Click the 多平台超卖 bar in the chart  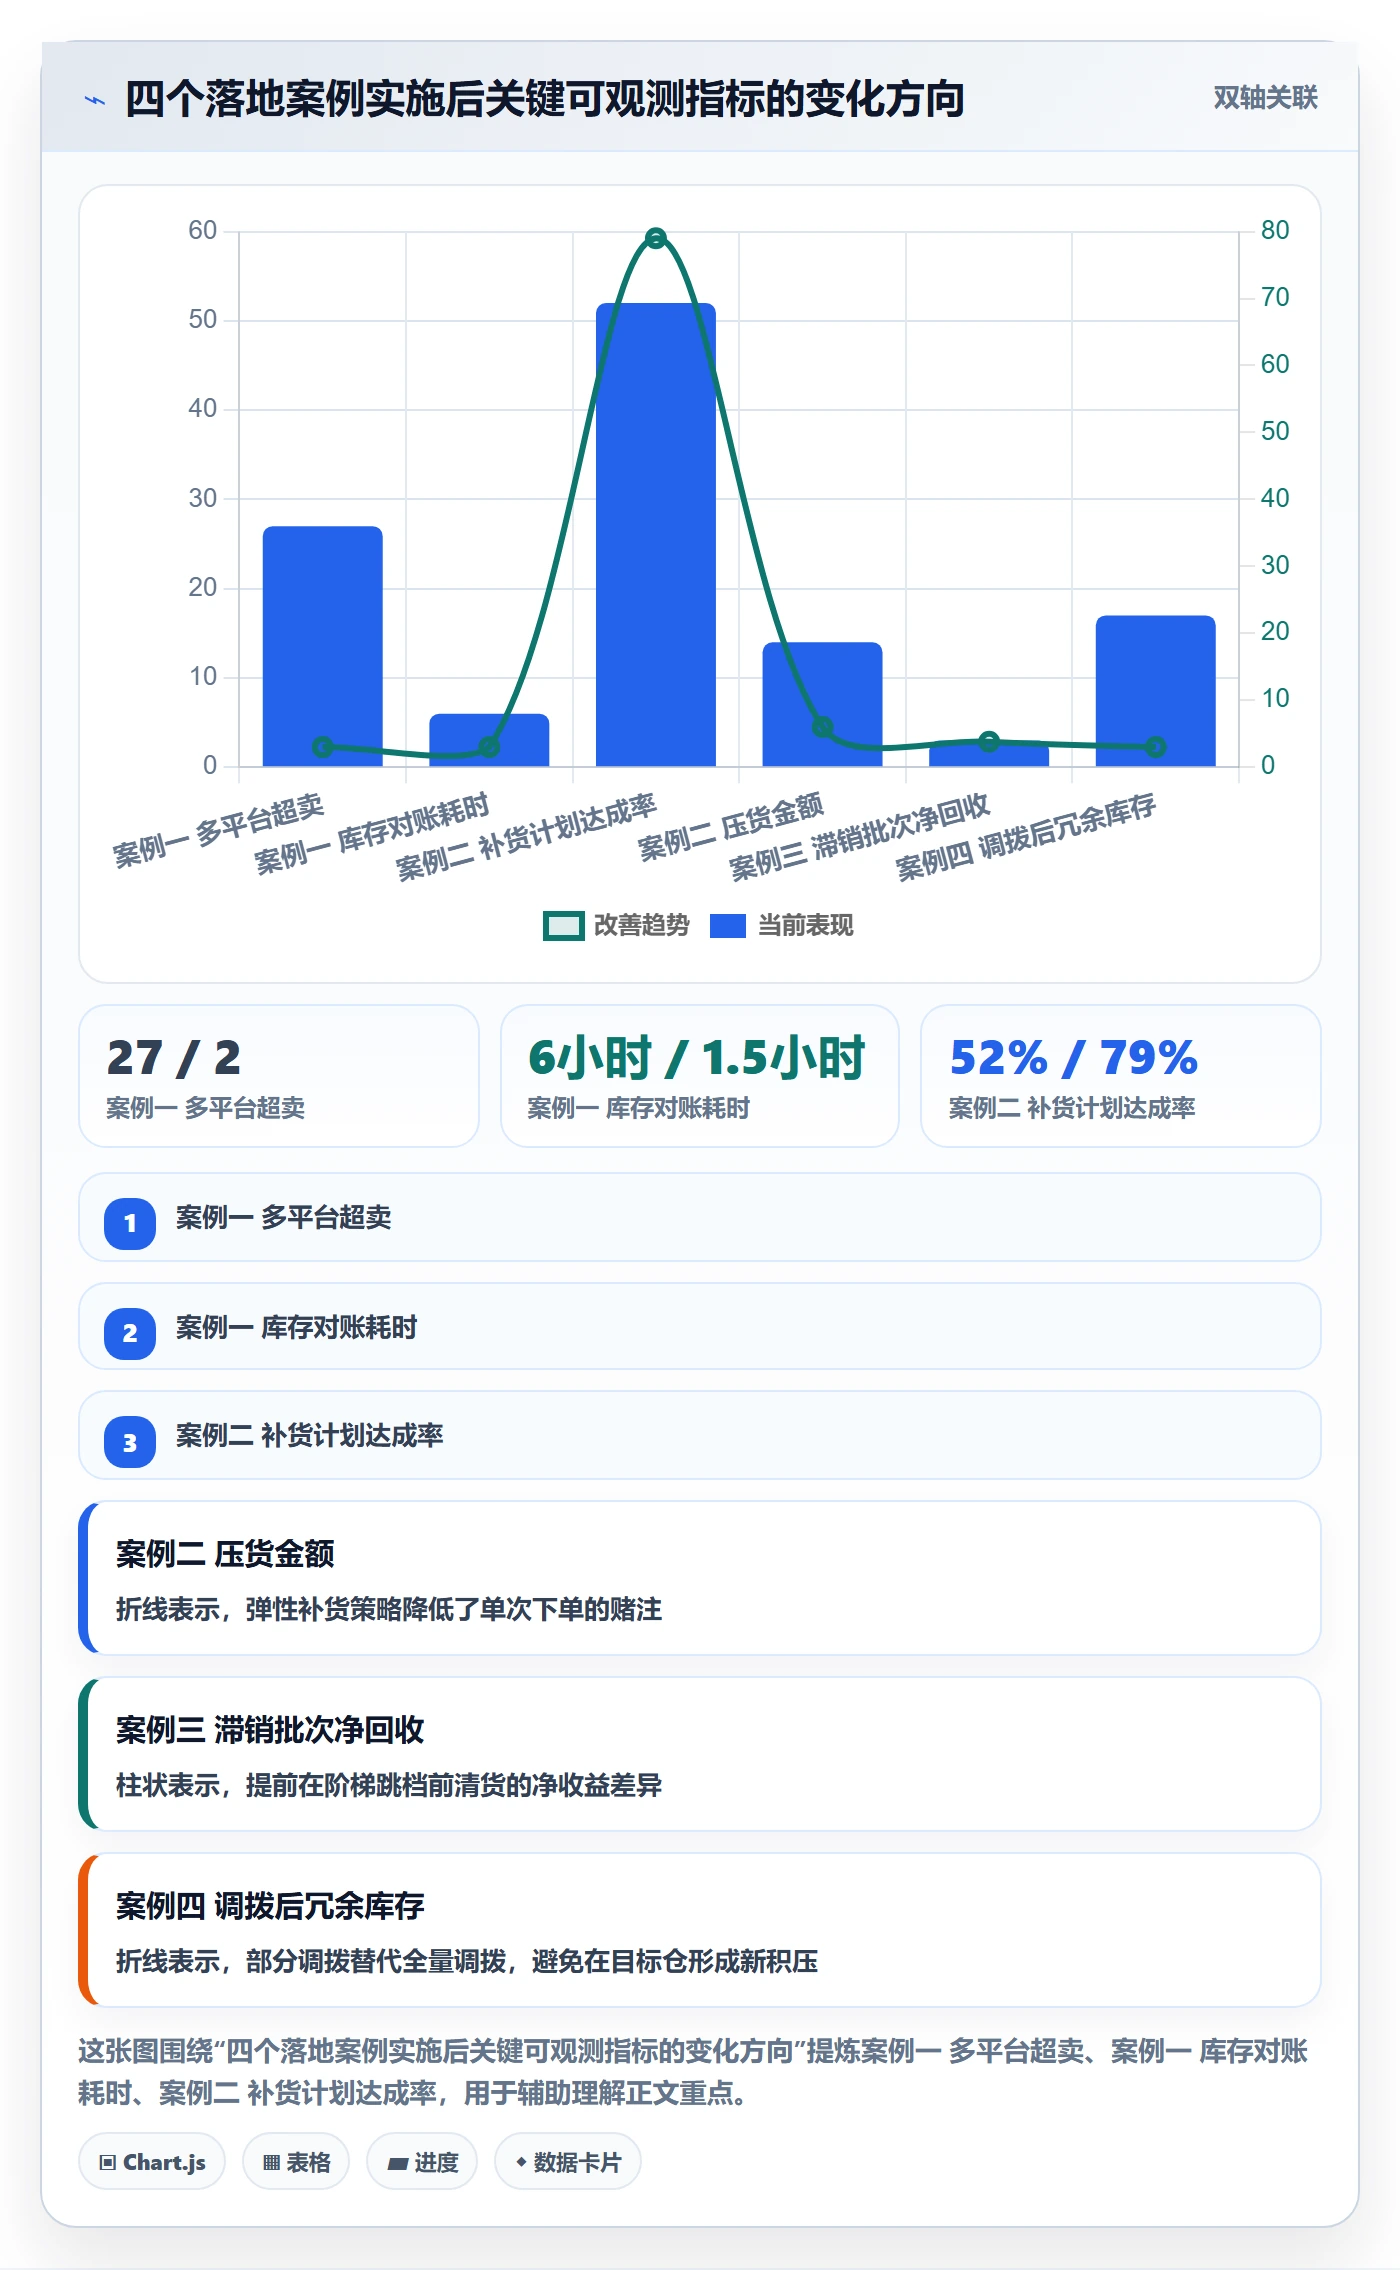(x=323, y=646)
